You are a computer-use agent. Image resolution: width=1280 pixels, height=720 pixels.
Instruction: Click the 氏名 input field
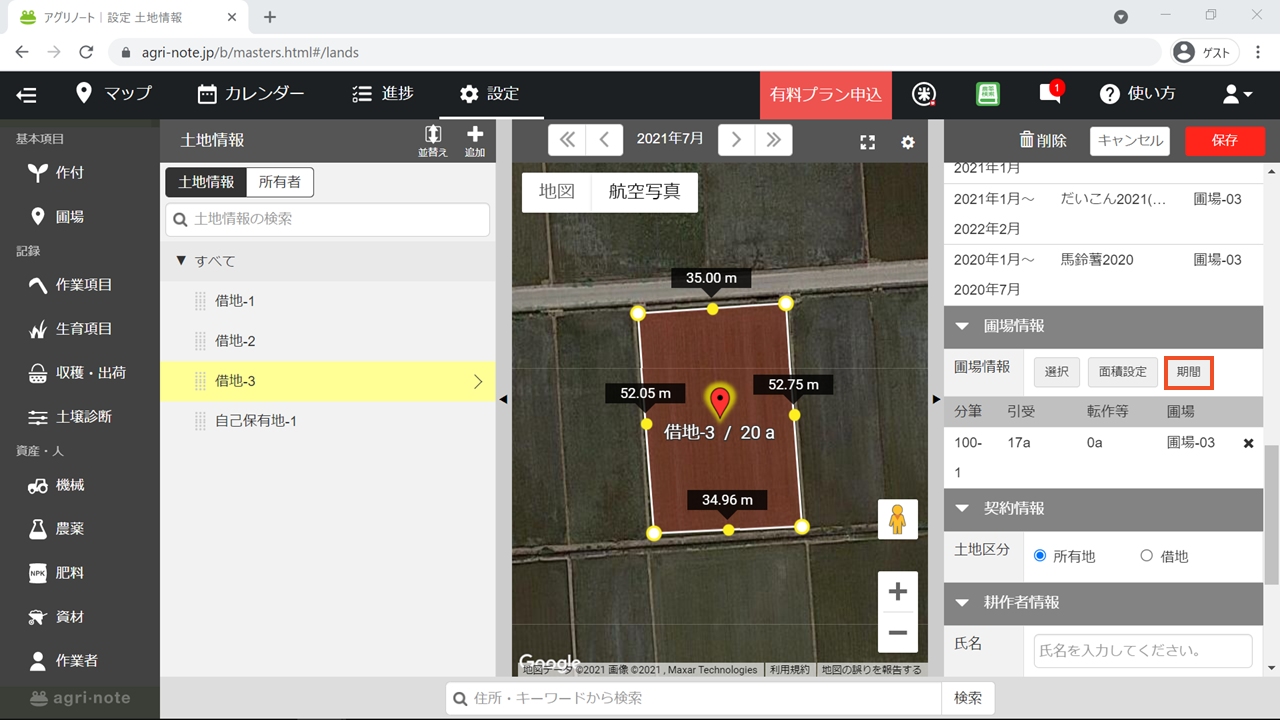click(1143, 650)
